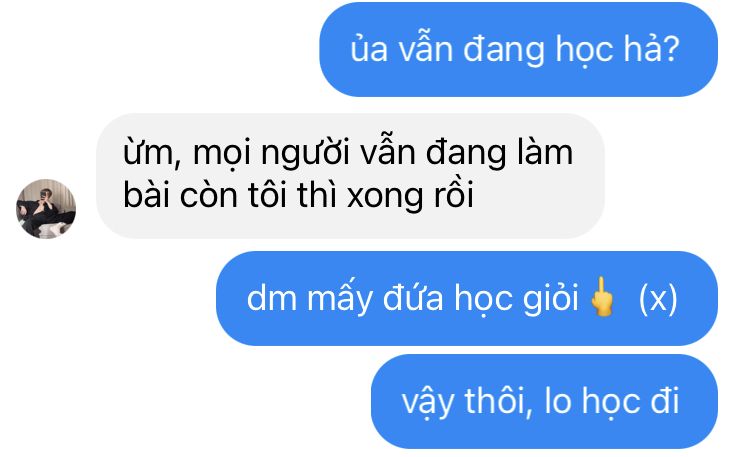Tap the "vậy thôi, lo học đi" message
The width and height of the screenshot is (750, 457).
[544, 401]
